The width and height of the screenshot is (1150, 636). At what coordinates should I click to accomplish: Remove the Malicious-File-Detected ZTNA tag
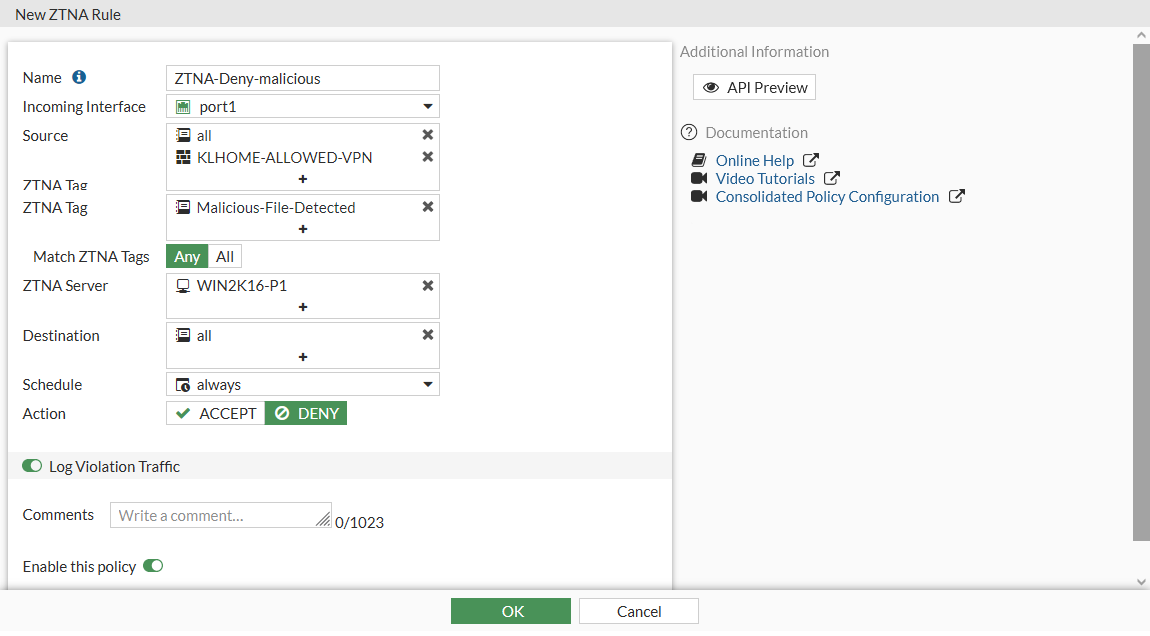[x=428, y=207]
